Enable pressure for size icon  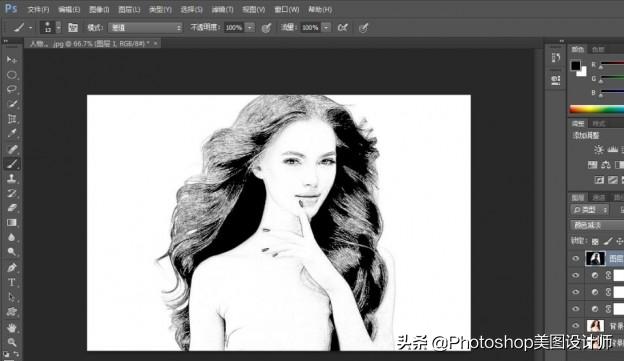click(x=363, y=27)
